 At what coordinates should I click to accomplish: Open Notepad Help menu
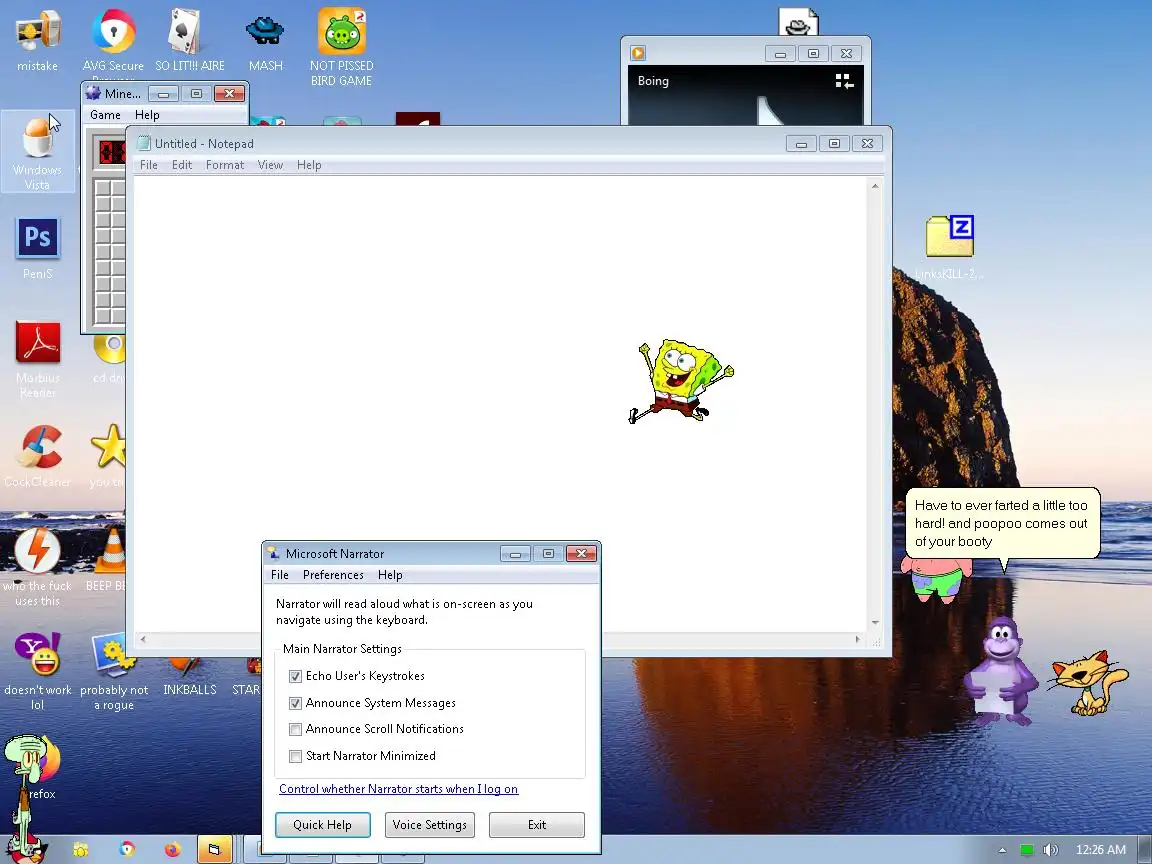(x=309, y=165)
